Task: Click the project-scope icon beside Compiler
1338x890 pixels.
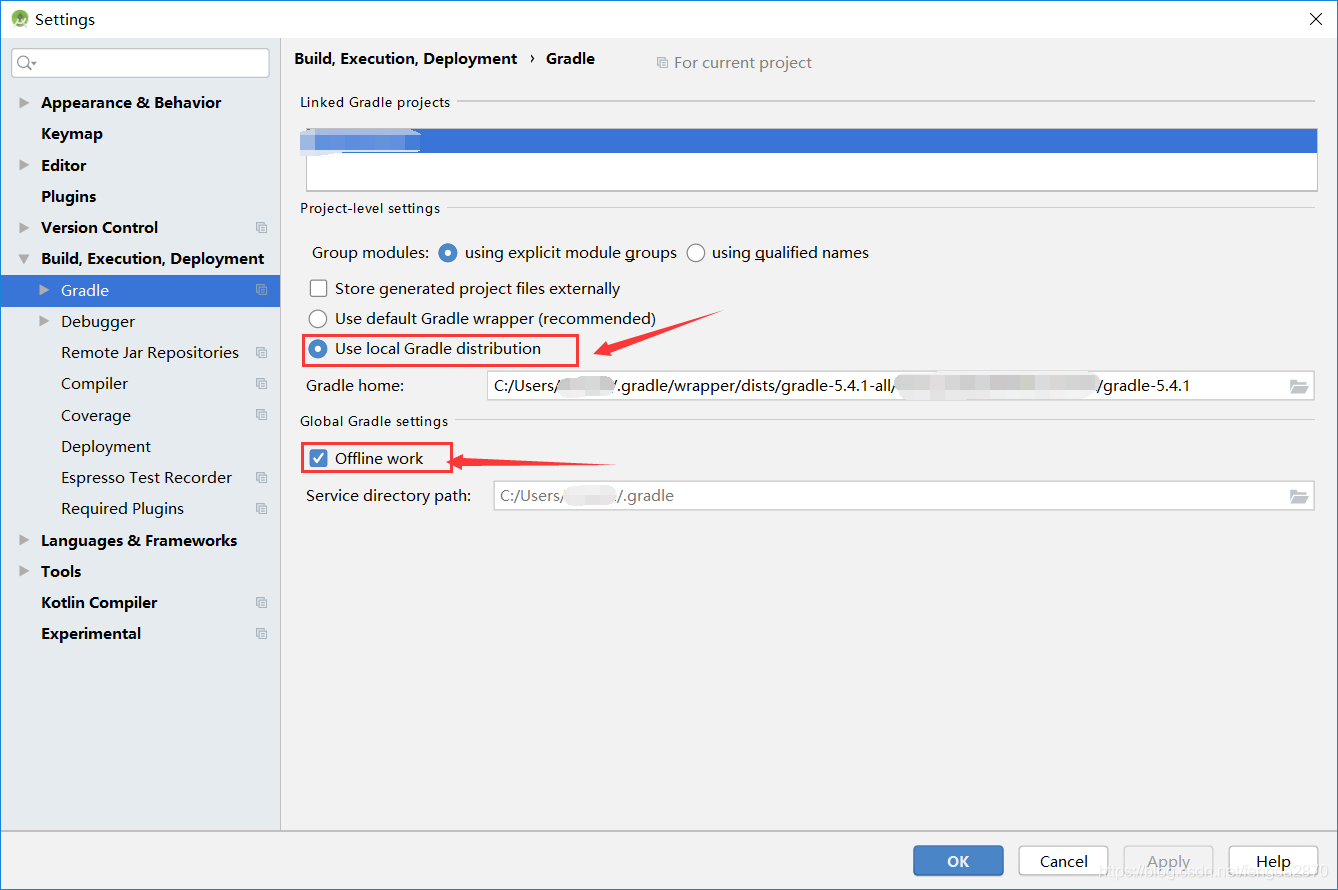Action: pos(262,384)
